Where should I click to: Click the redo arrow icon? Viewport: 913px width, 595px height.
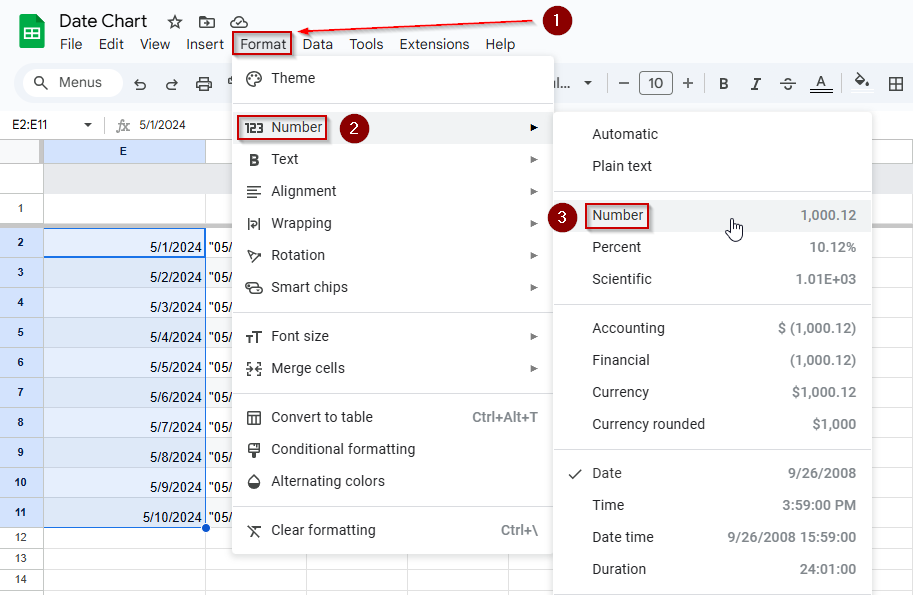point(171,84)
